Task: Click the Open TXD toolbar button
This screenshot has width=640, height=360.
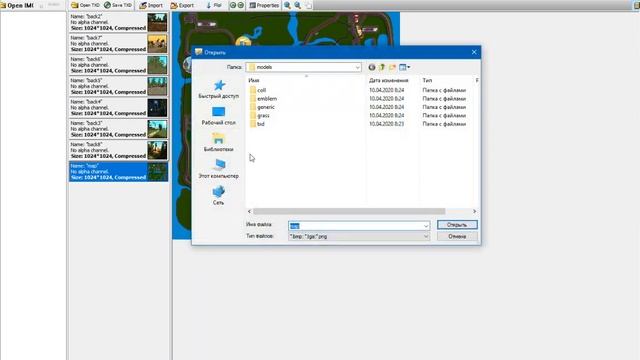Action: coord(85,5)
